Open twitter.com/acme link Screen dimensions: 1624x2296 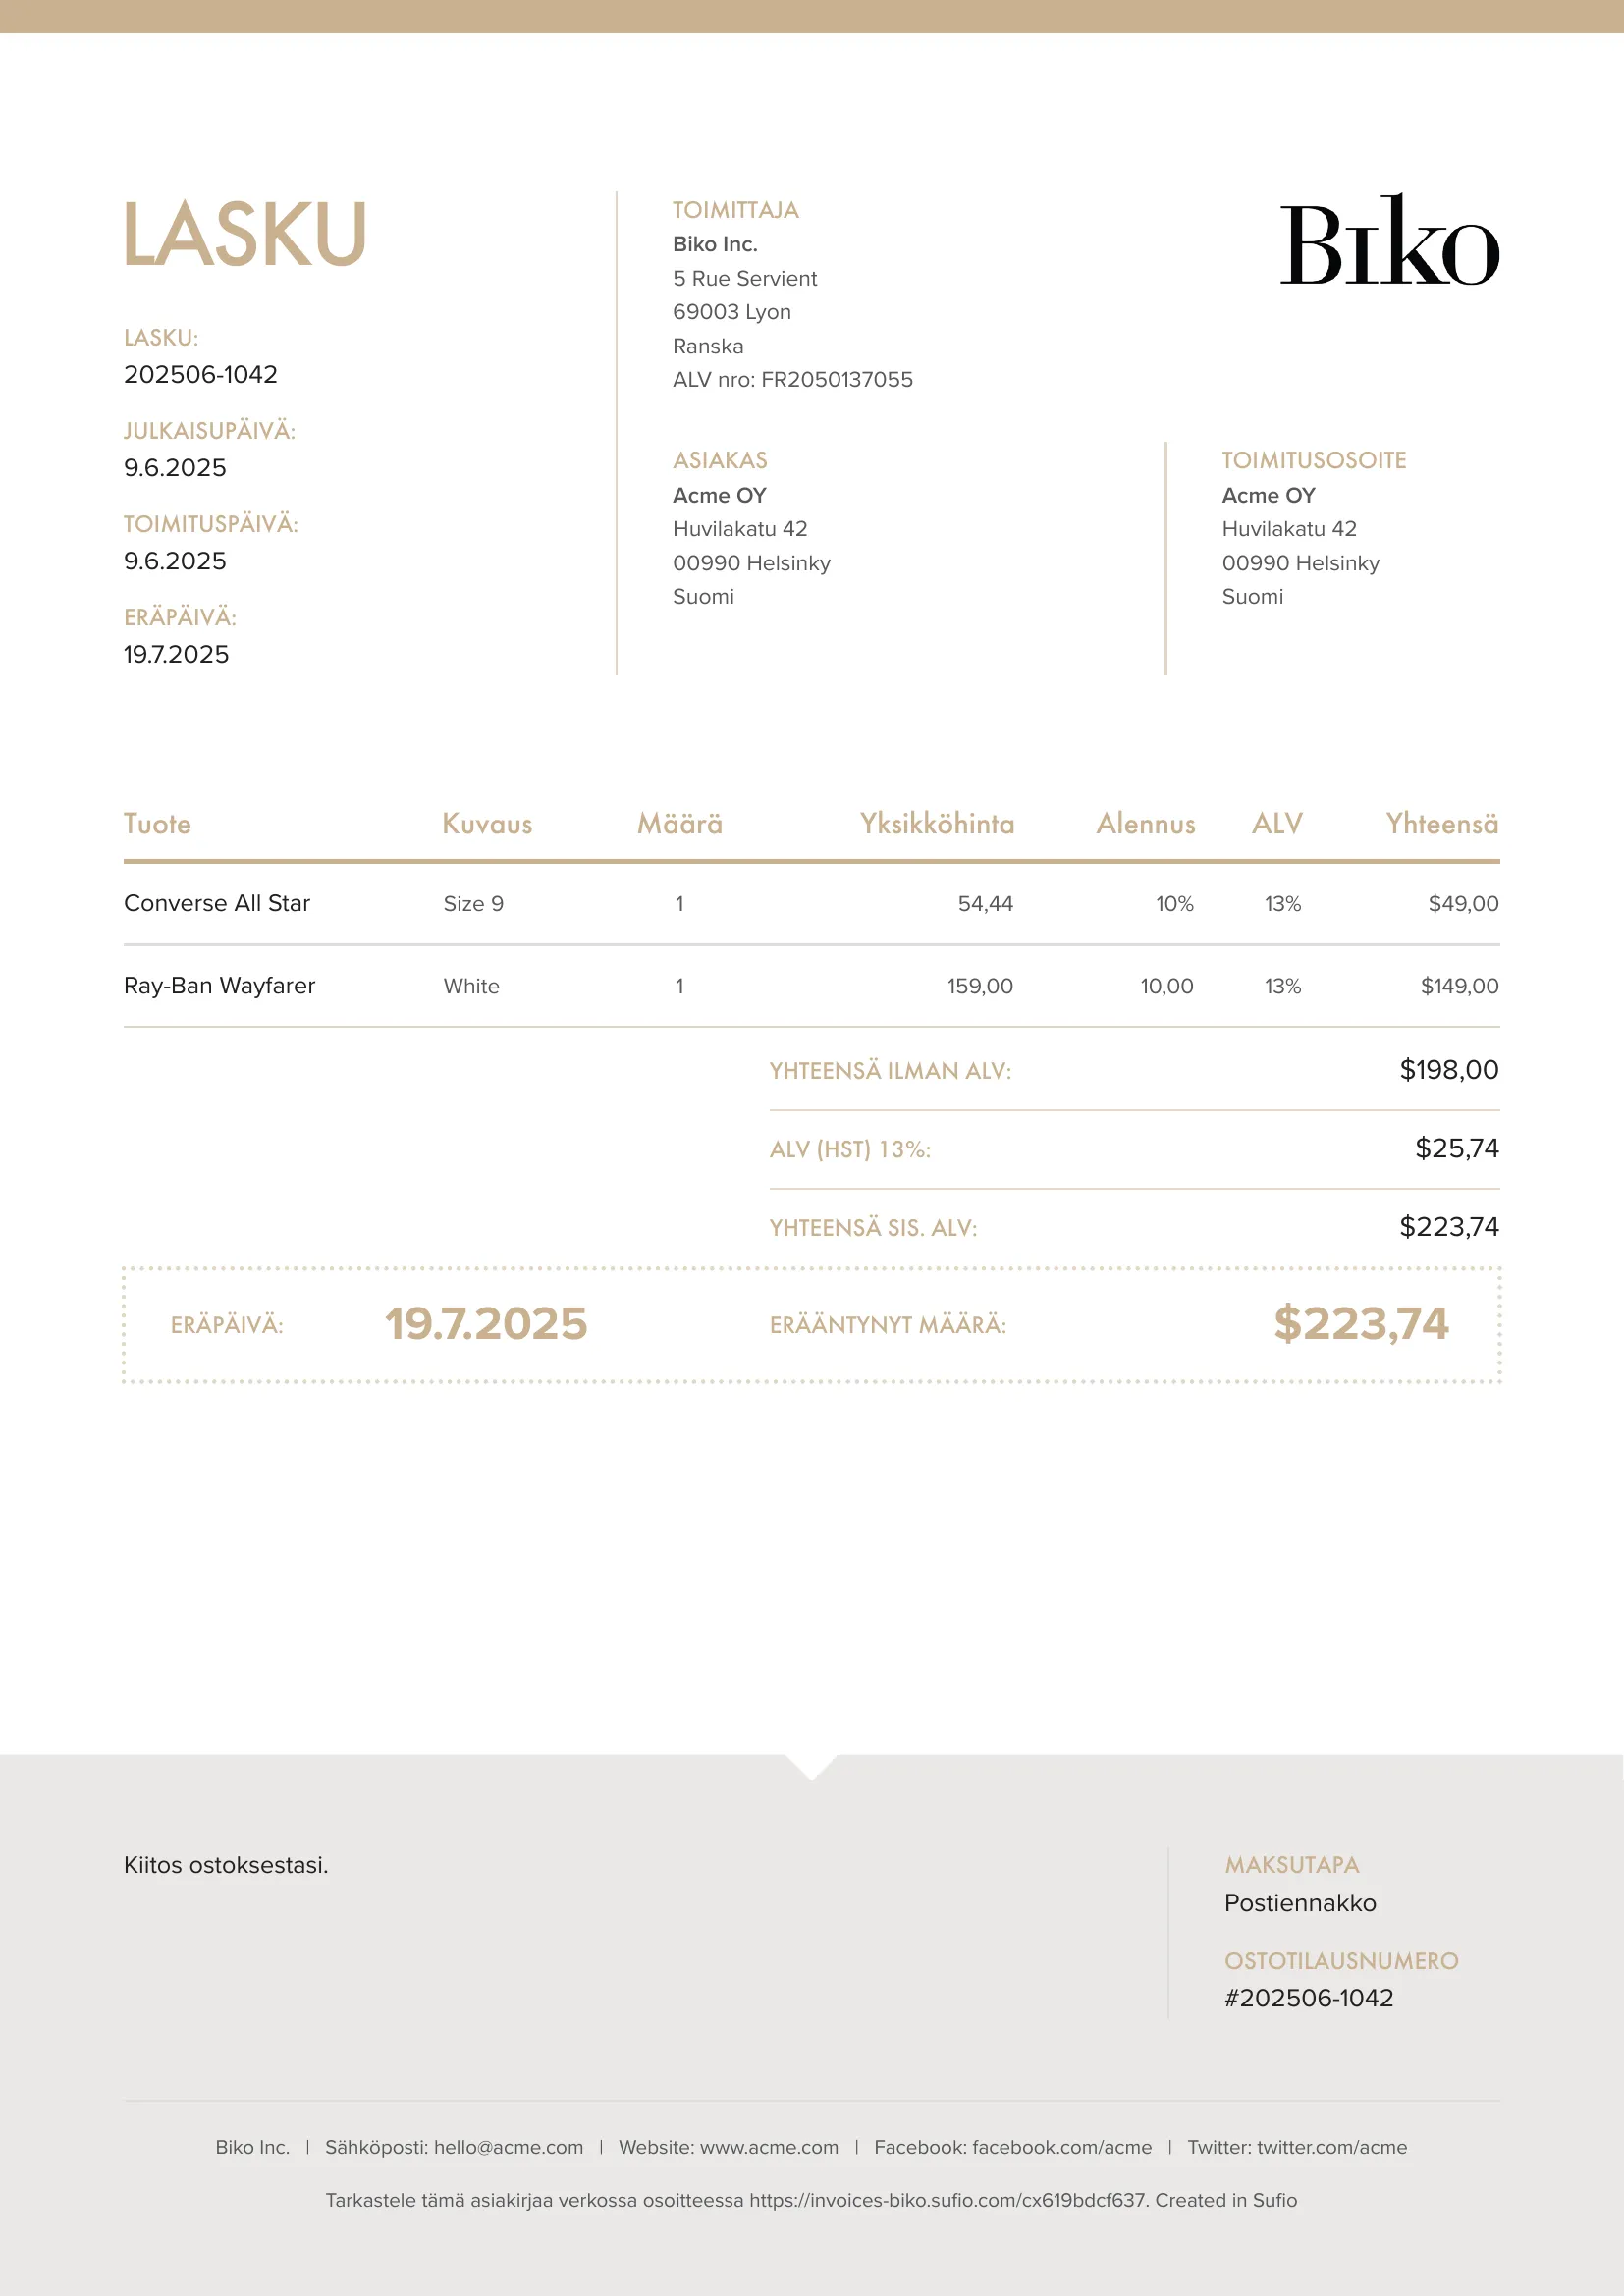click(x=1332, y=2147)
